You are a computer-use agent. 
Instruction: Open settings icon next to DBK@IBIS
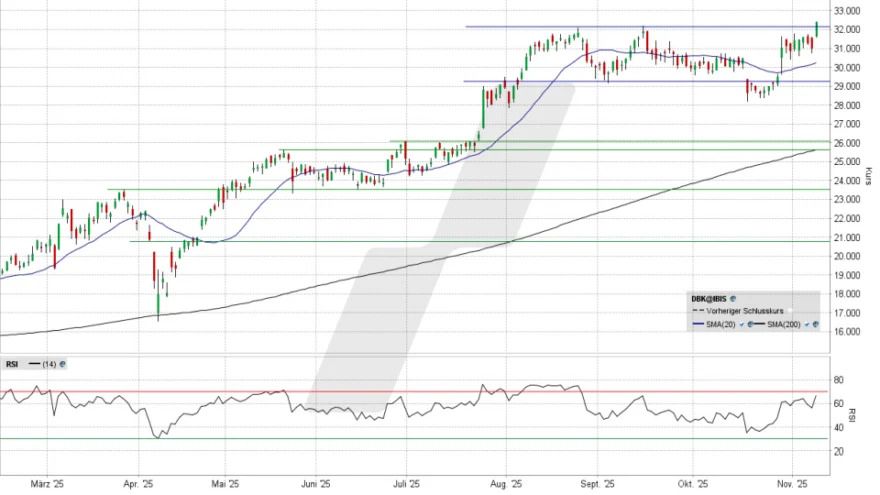[x=732, y=299]
